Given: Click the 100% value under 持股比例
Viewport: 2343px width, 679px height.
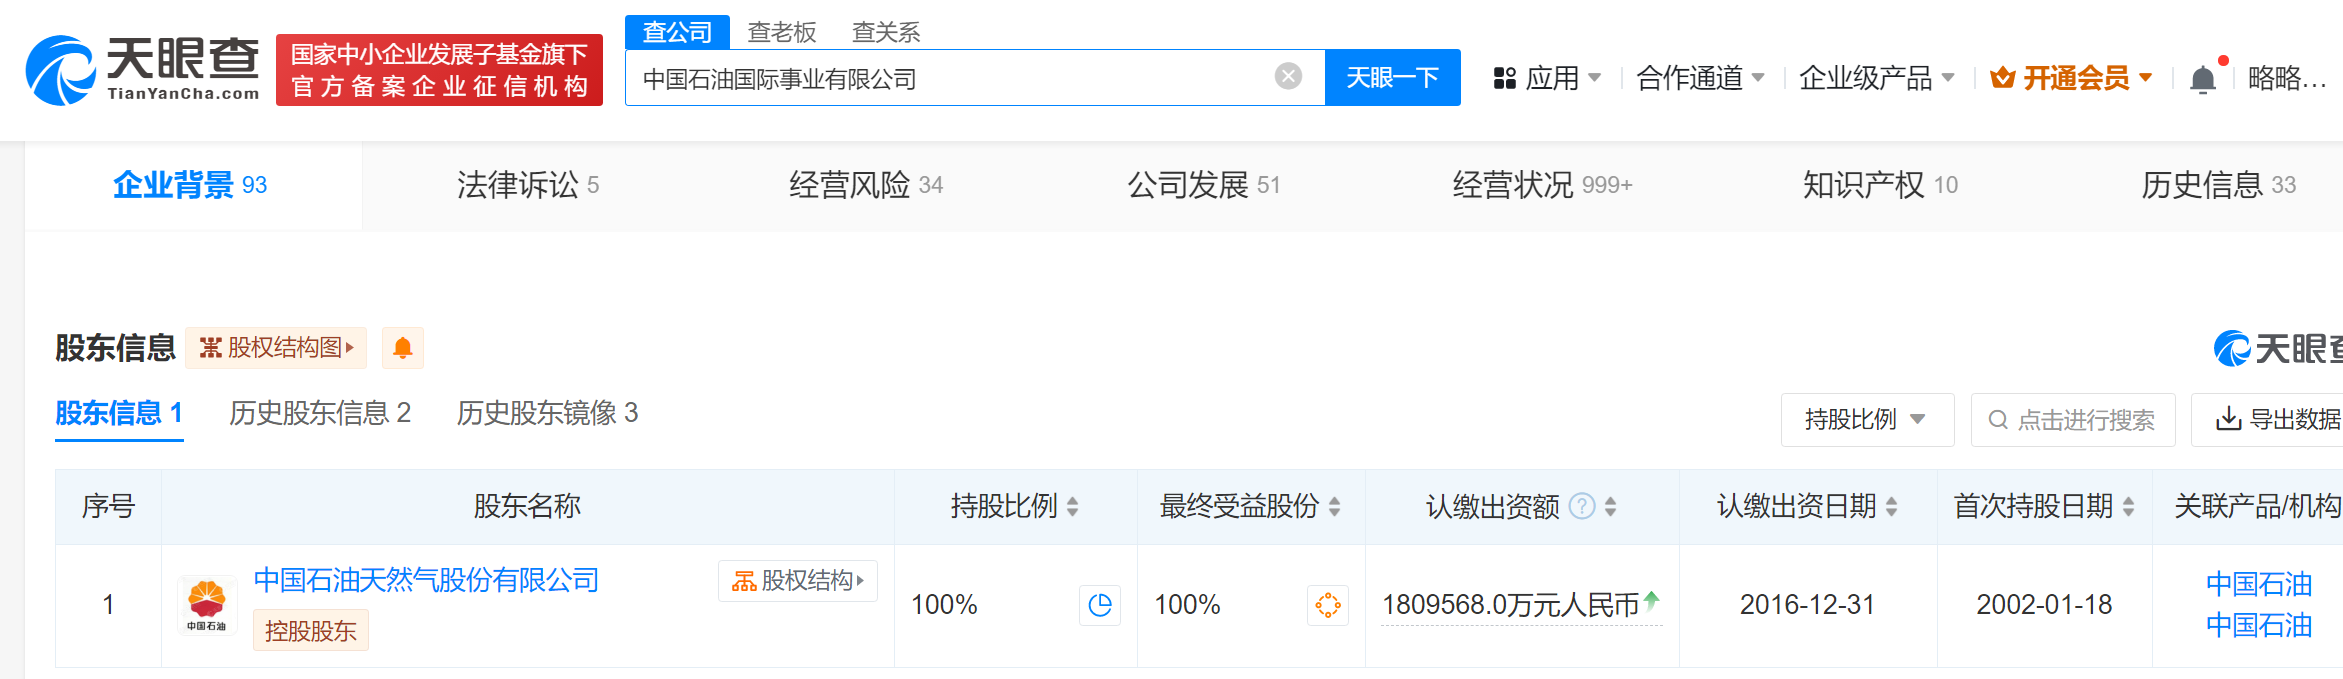Looking at the screenshot, I should point(944,605).
